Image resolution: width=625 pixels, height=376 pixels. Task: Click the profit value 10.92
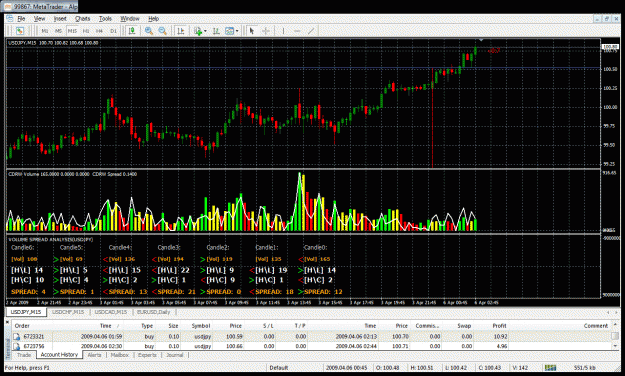500,337
